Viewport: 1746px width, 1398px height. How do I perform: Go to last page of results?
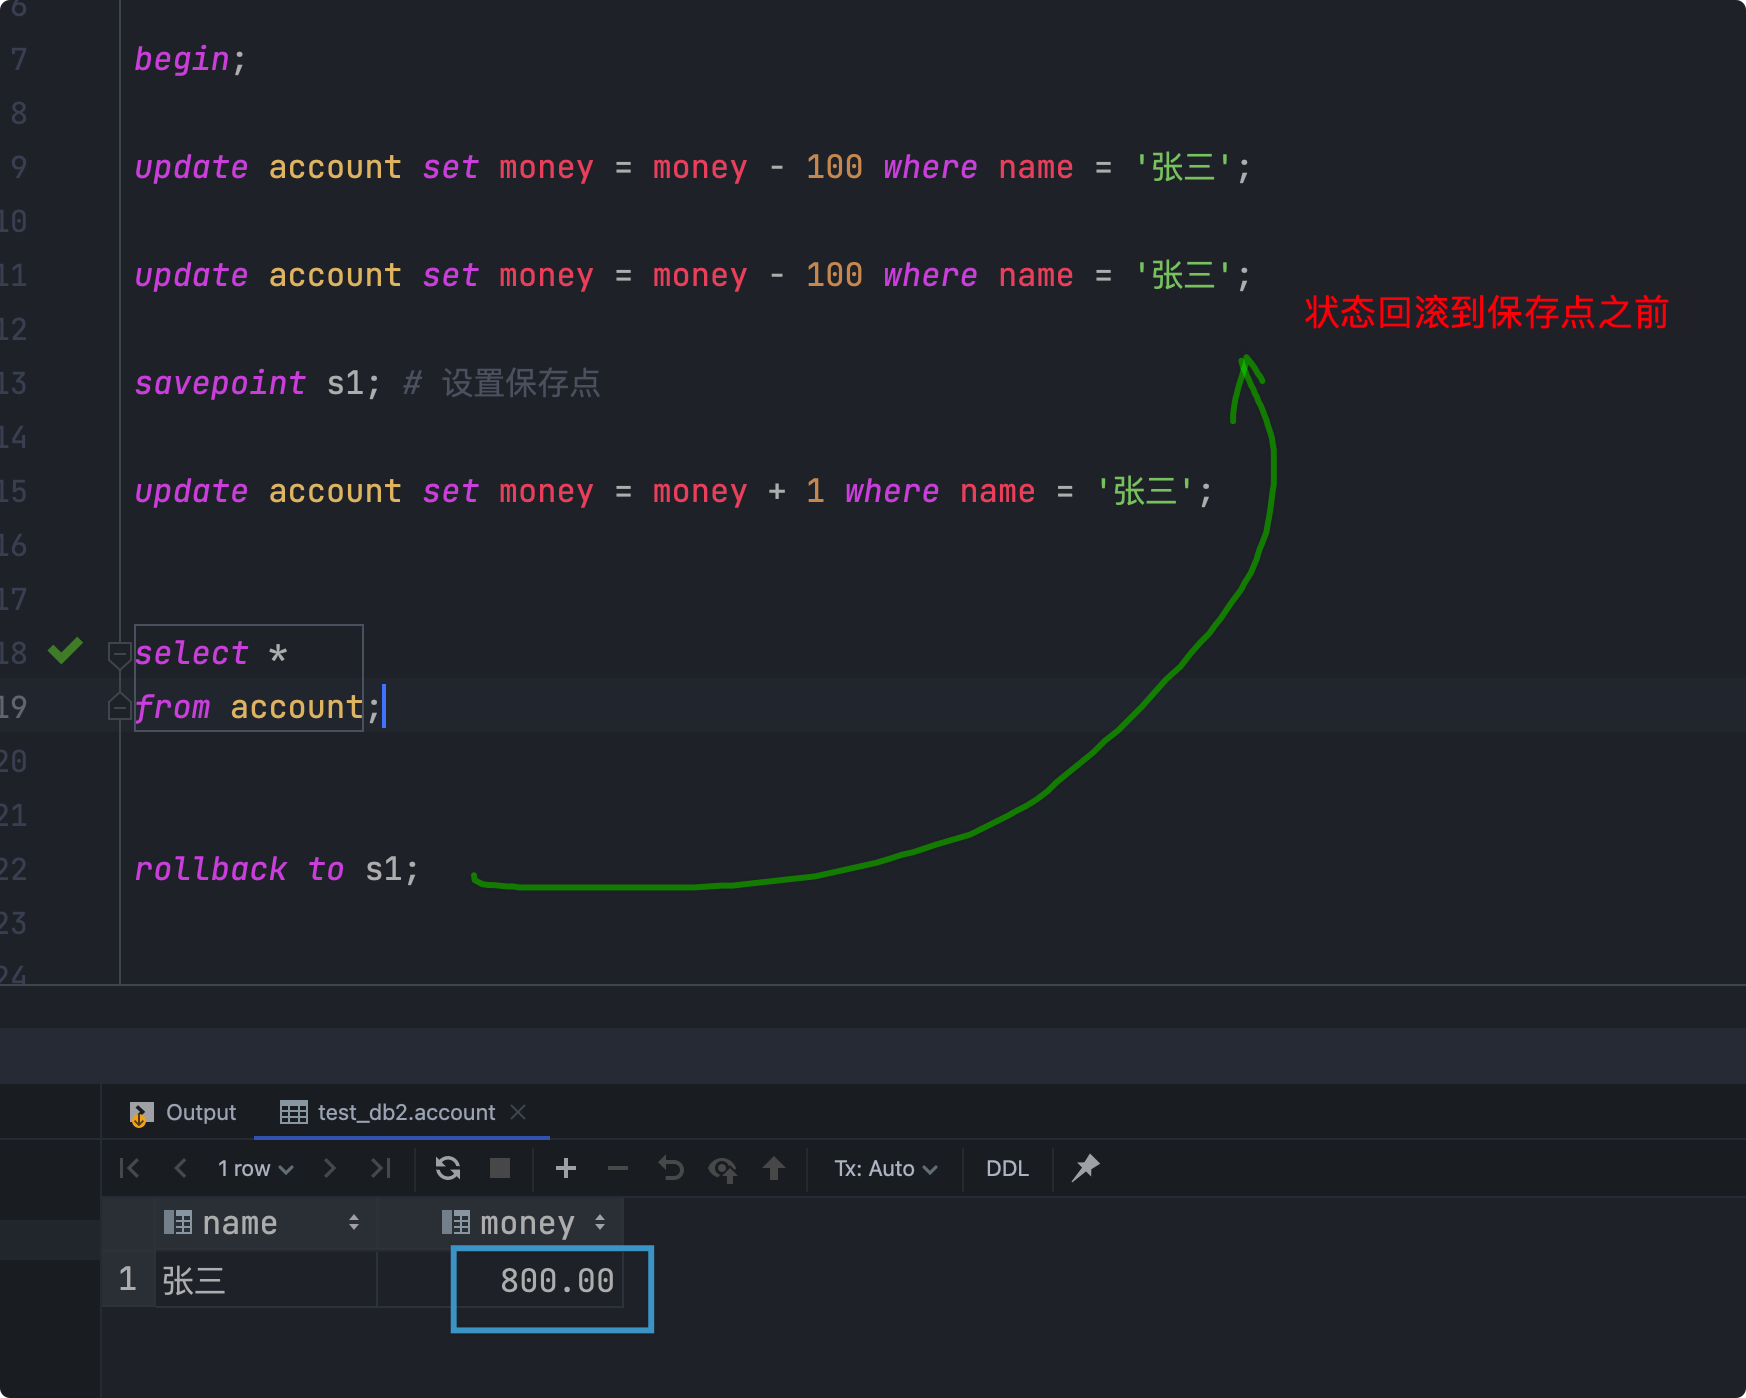pyautogui.click(x=381, y=1168)
